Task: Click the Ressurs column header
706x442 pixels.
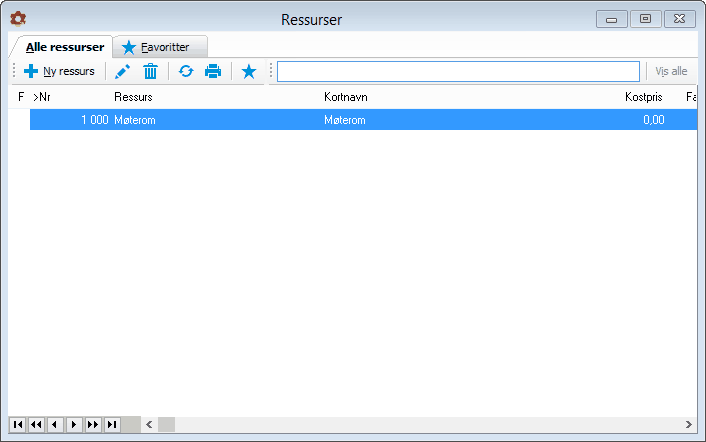Action: tap(133, 97)
